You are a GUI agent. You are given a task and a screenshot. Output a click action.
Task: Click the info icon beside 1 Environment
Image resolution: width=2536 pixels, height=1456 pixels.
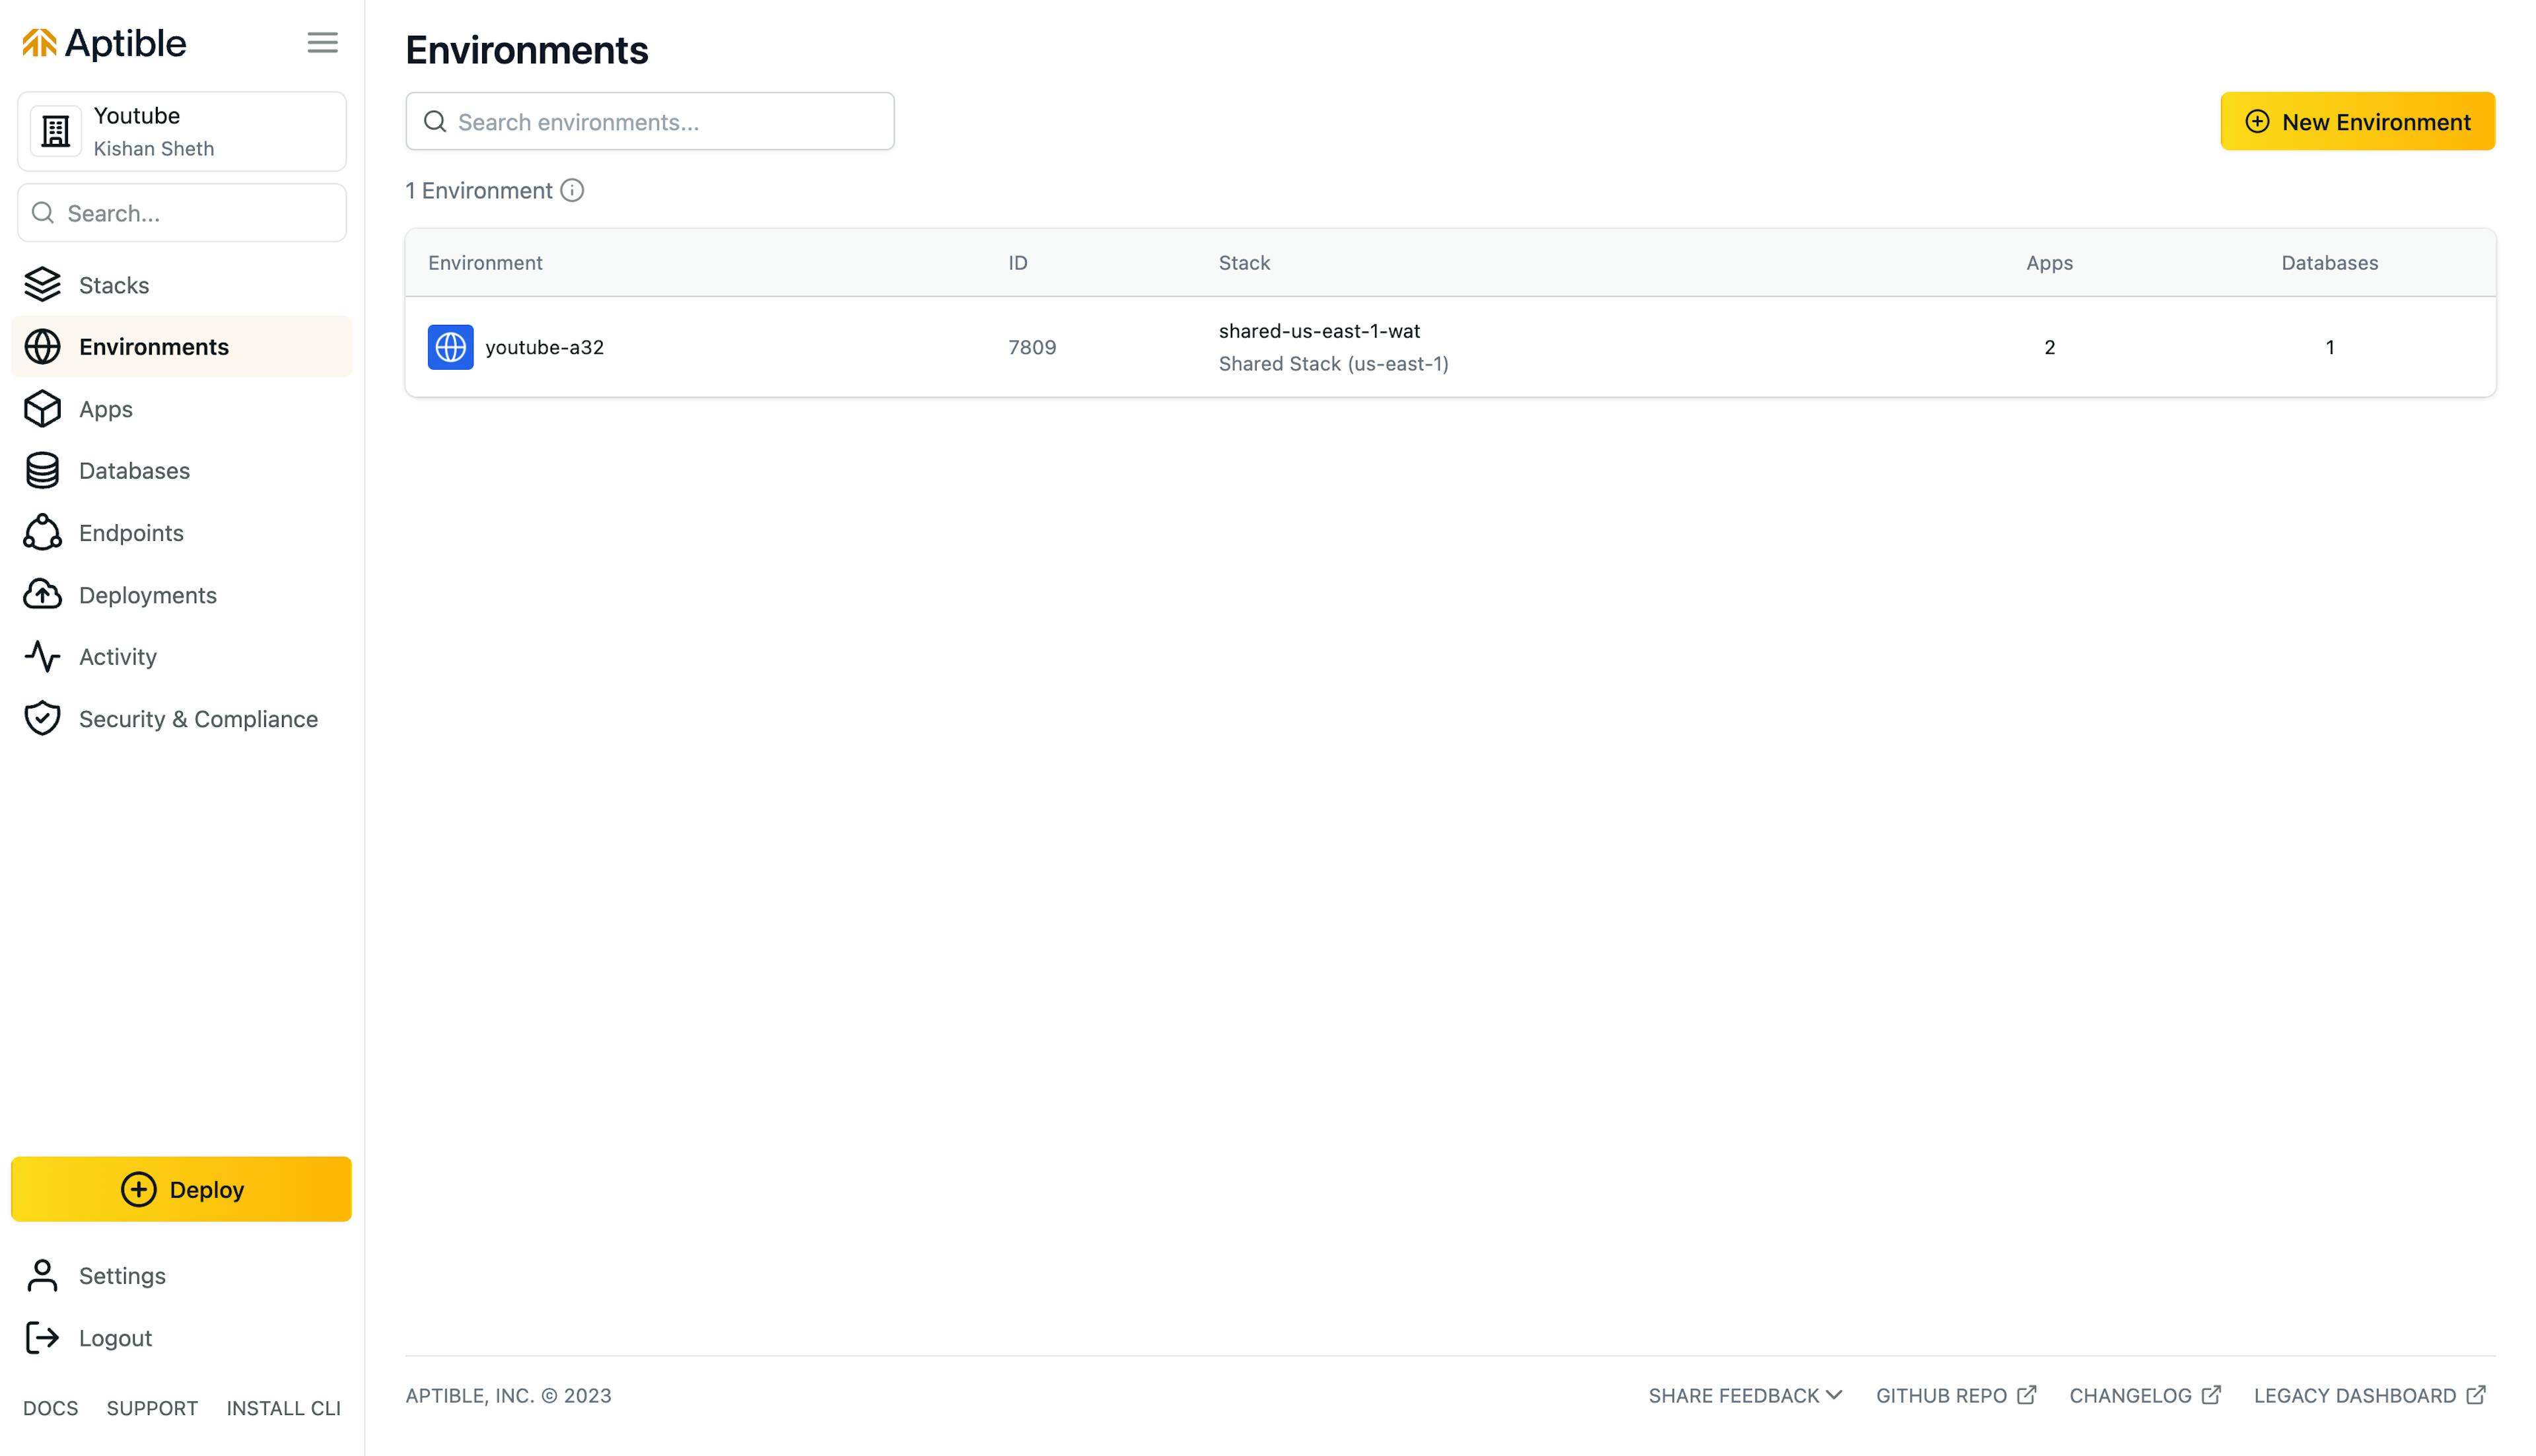572,191
